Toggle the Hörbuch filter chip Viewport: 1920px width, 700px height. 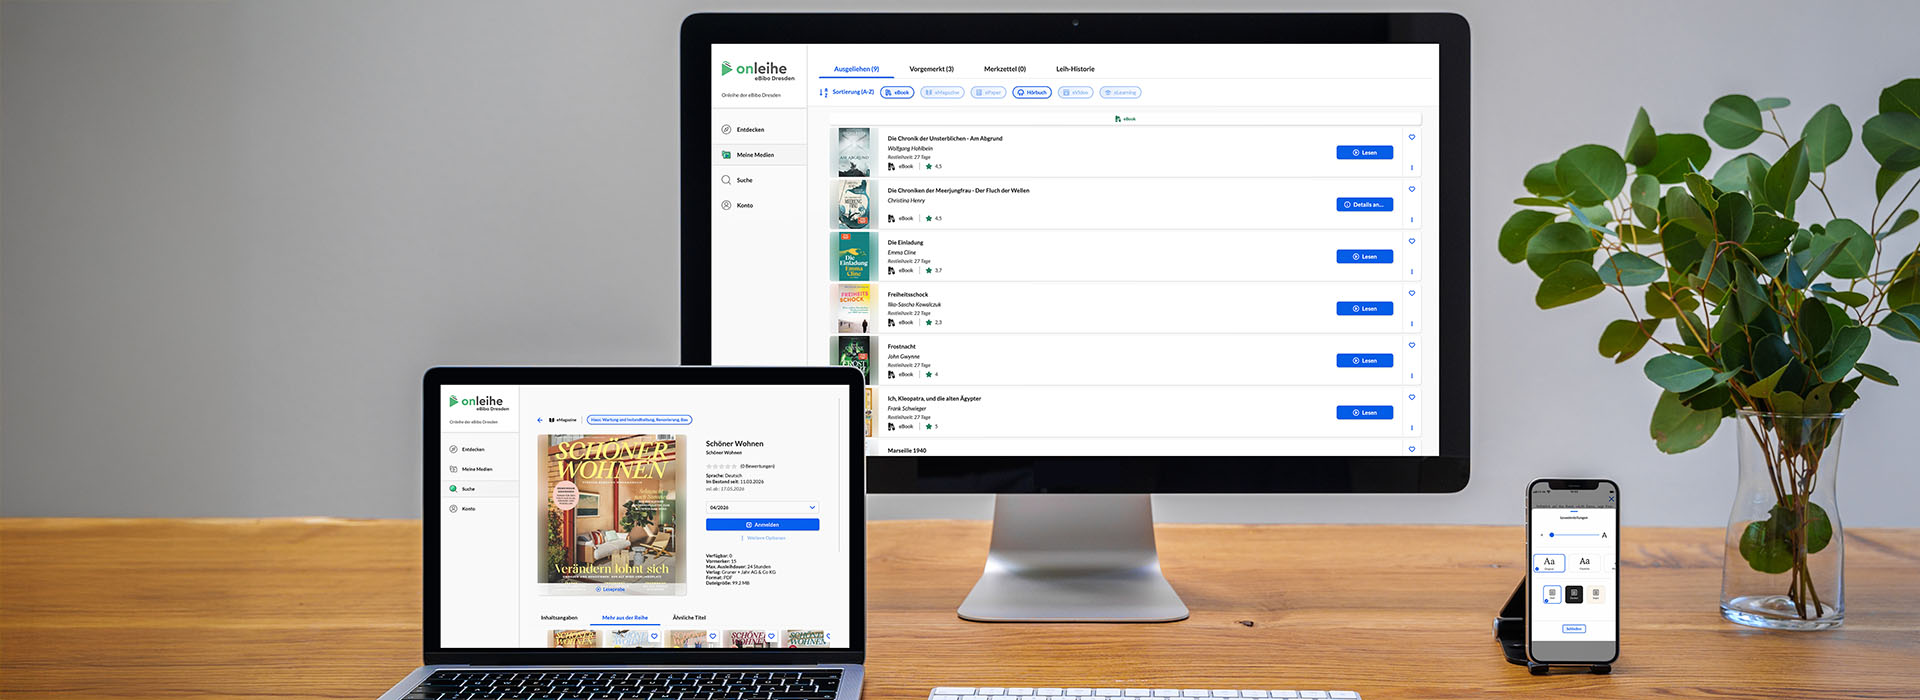[1032, 92]
